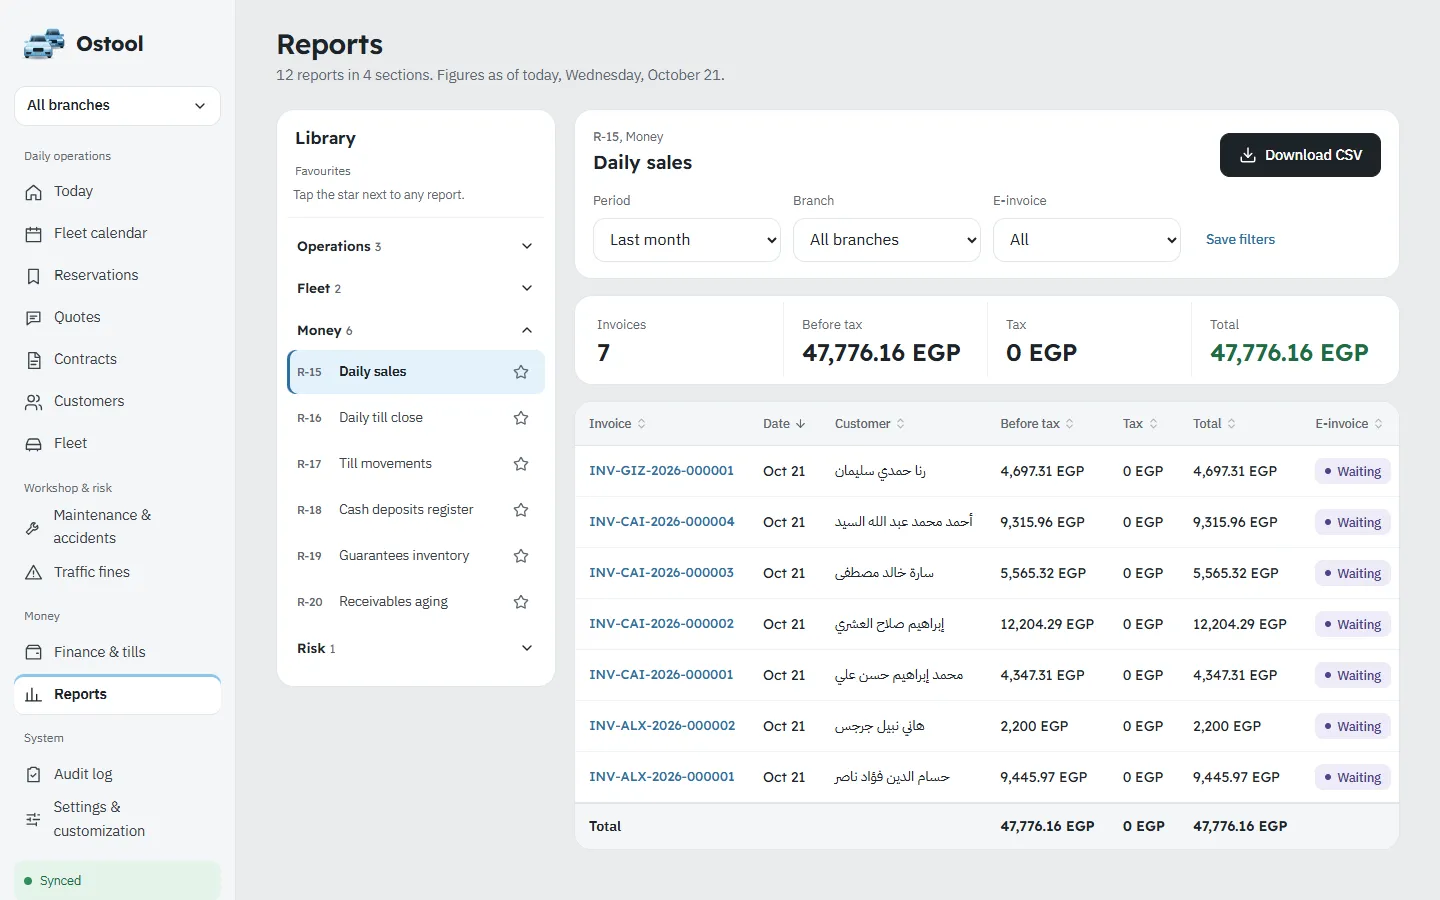This screenshot has width=1440, height=900.
Task: Favourite the Daily till close report
Action: pos(521,418)
